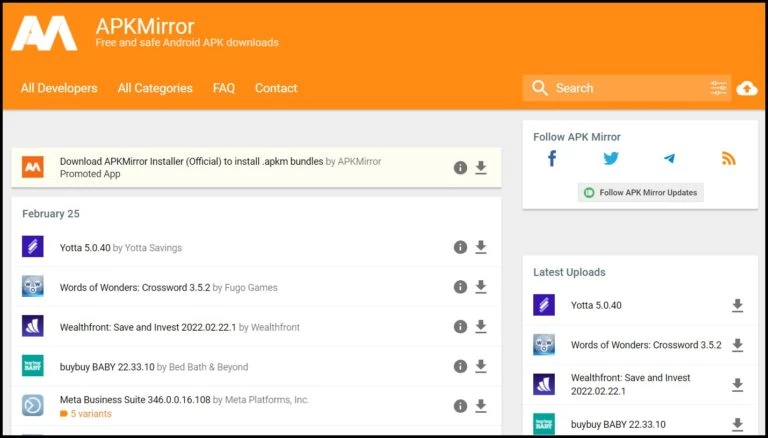Open Words of Wonders in Latest Uploads

646,345
